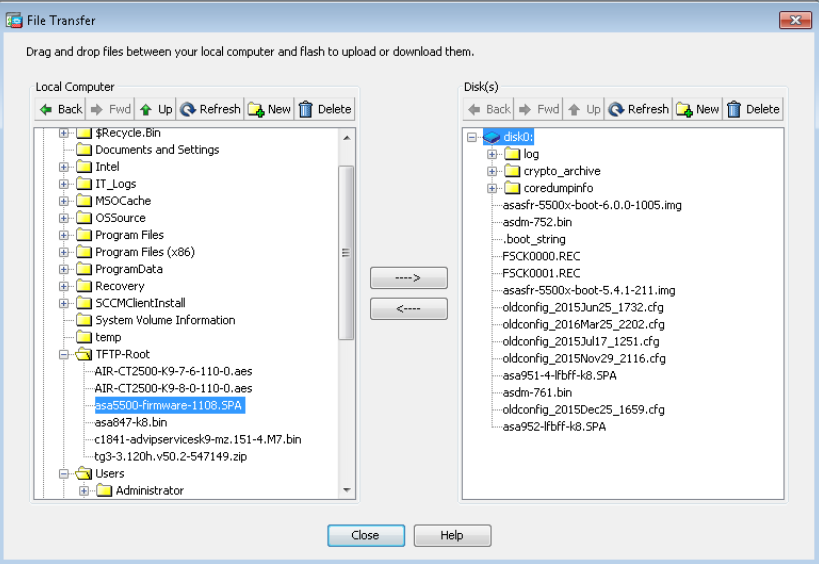The height and width of the screenshot is (564, 819).
Task: Refresh the Disk(s) file list
Action: click(638, 109)
